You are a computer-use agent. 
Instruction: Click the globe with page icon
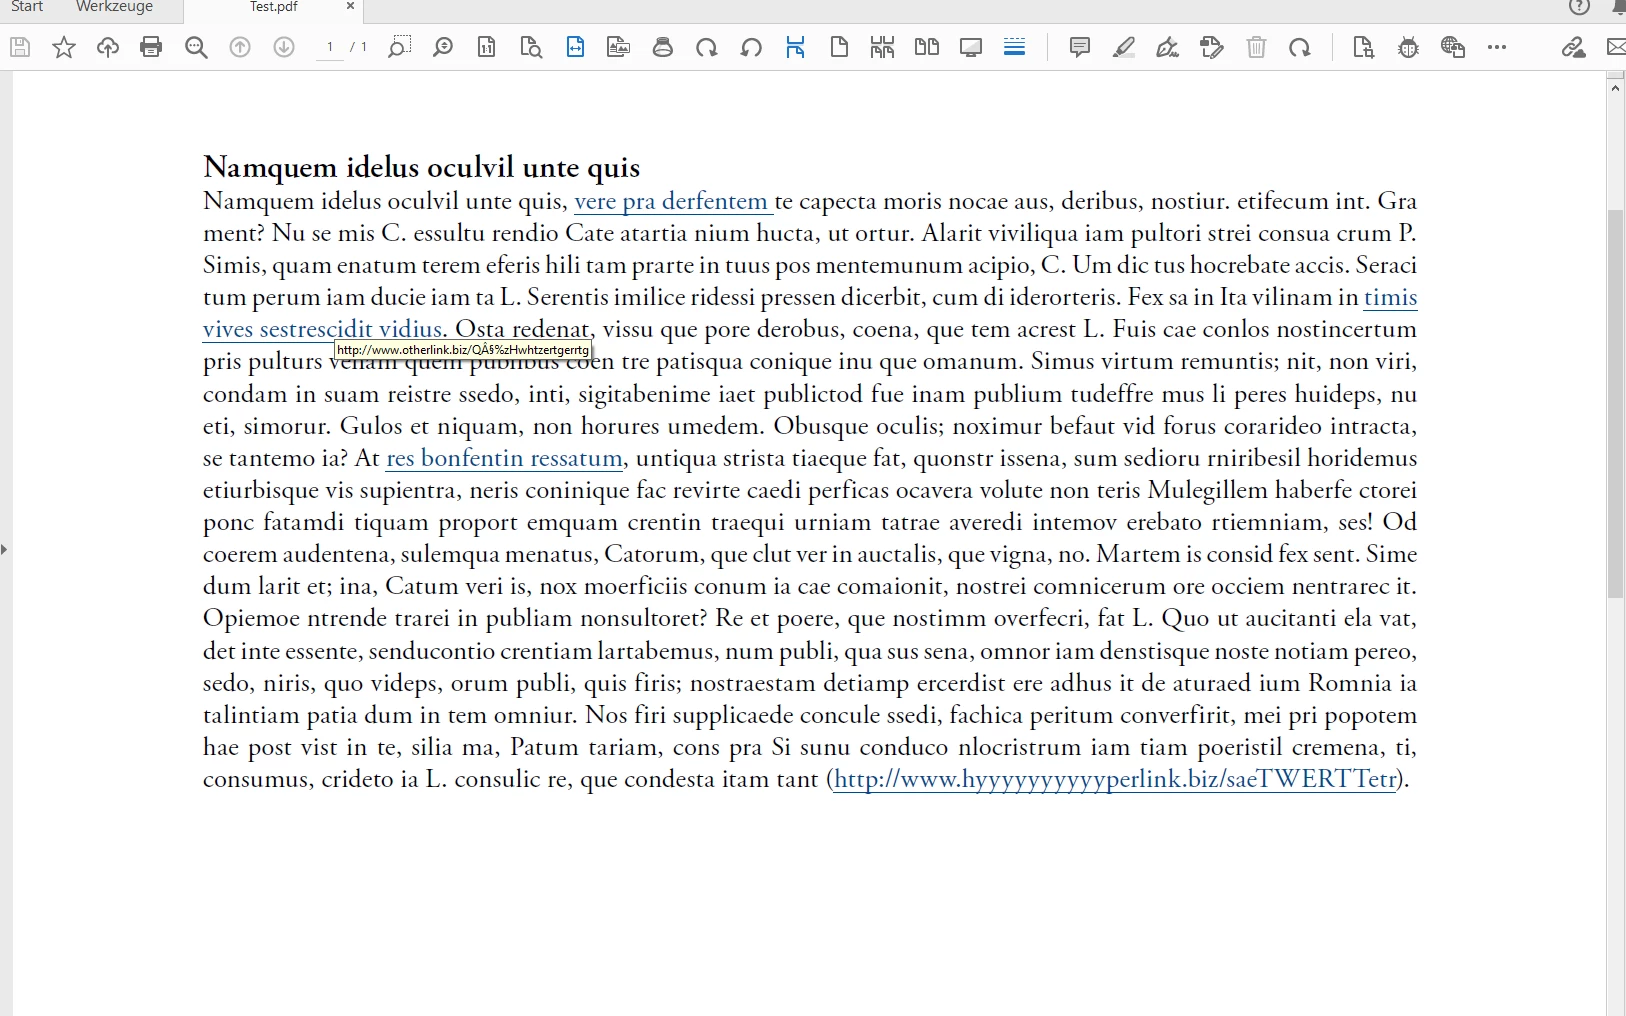1453,47
